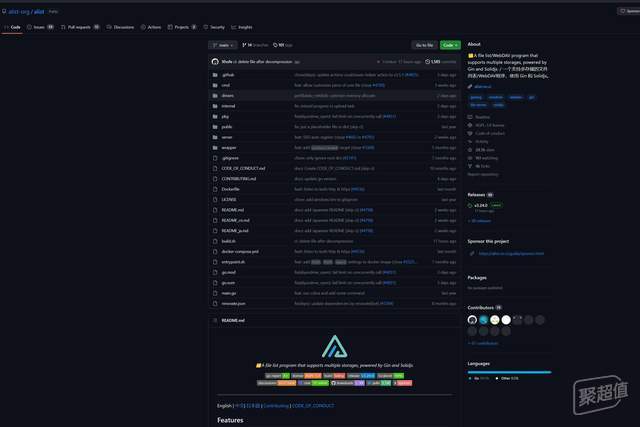Open the build.sh file
The image size is (640, 427).
click(x=229, y=241)
